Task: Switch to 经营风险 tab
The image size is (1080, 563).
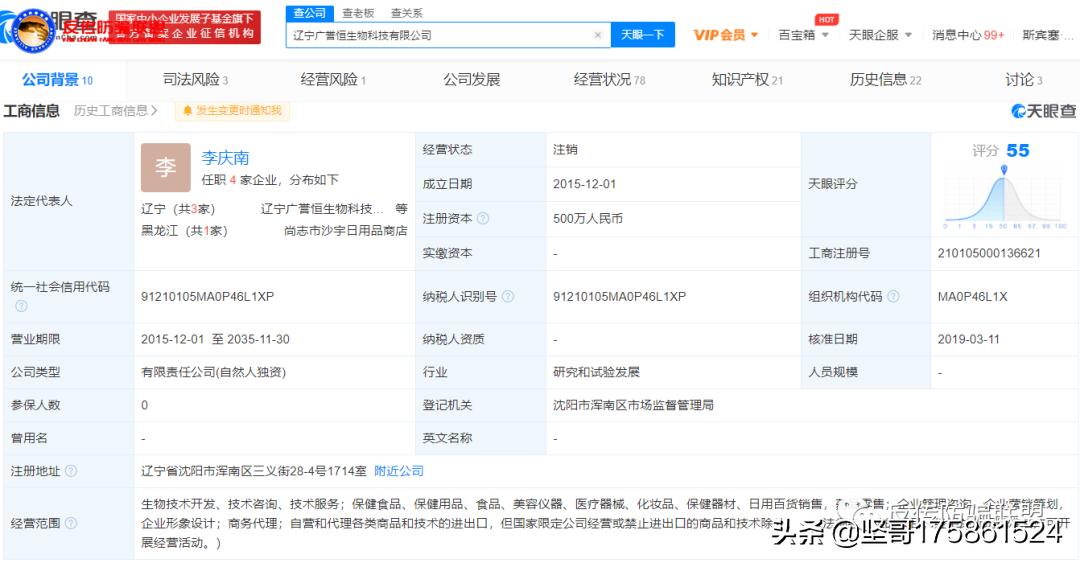Action: [333, 80]
